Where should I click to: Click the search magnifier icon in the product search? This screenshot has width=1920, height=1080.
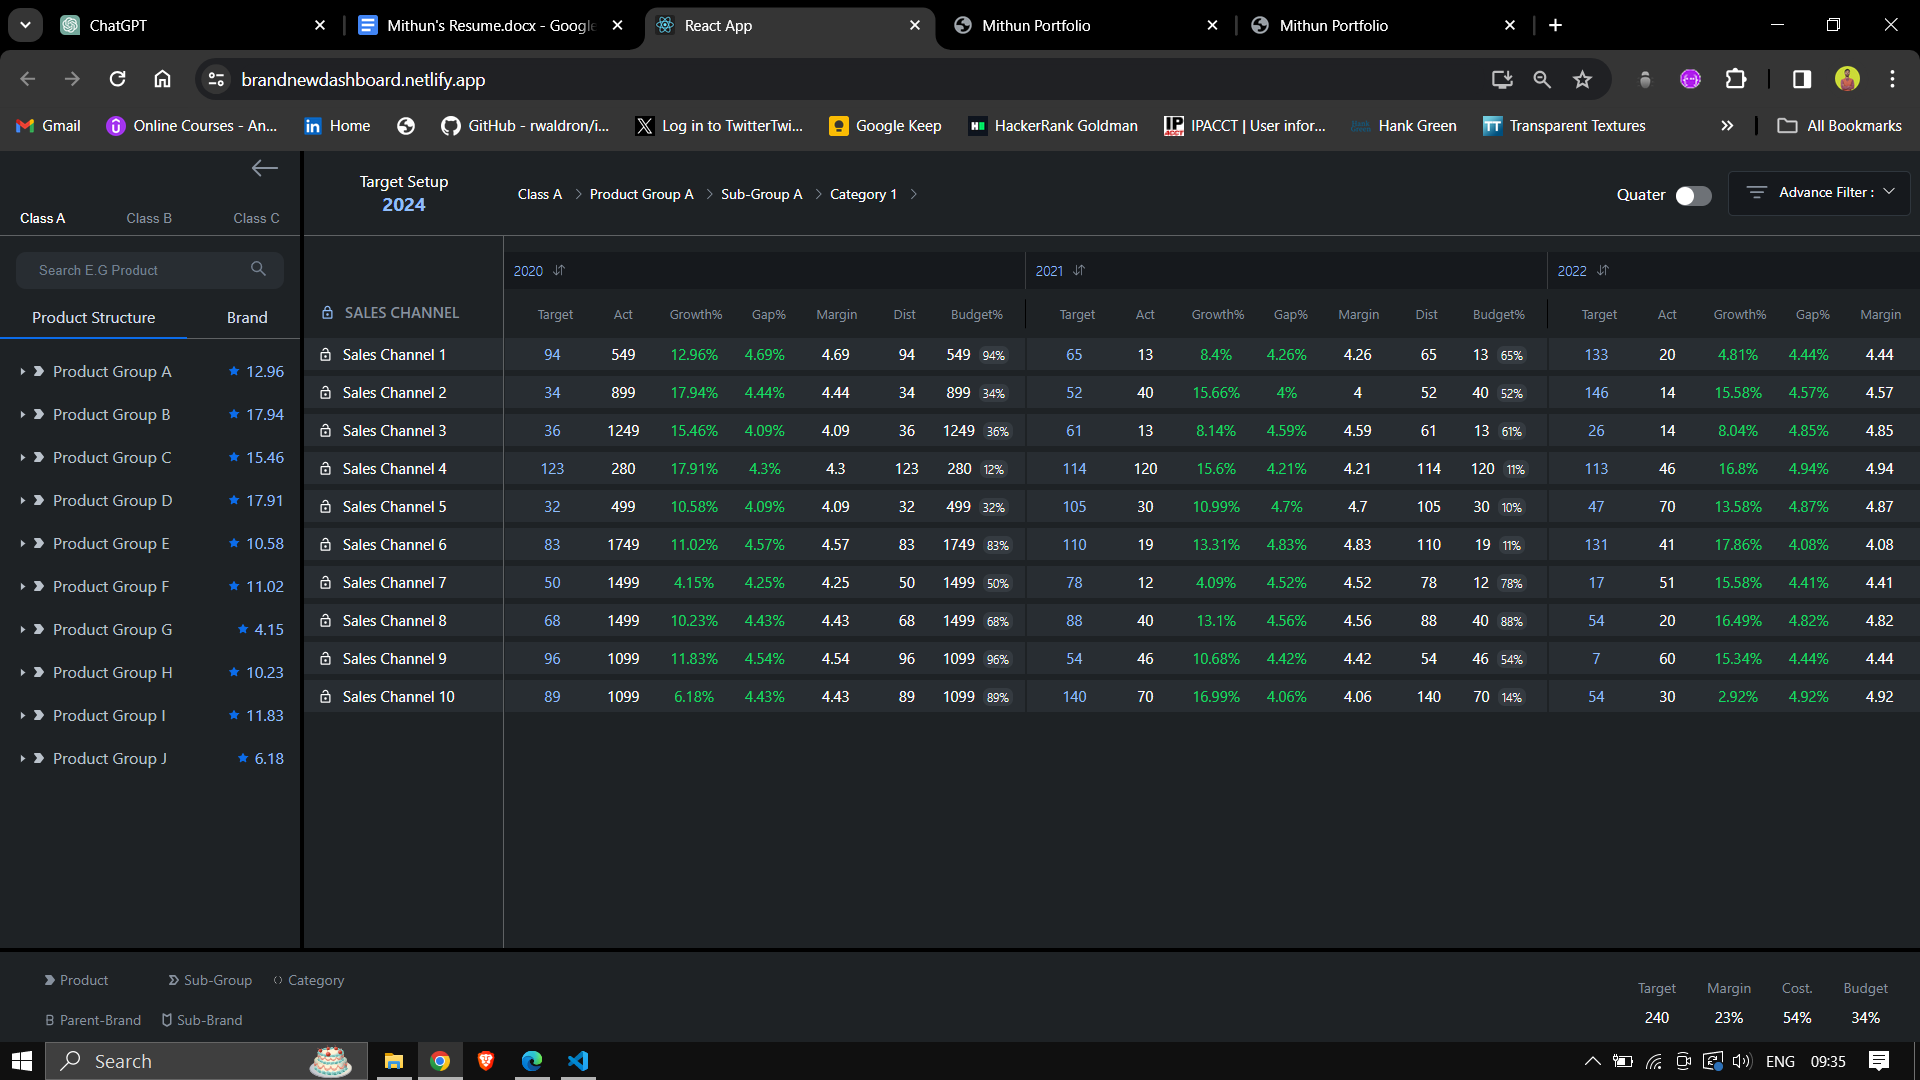(x=258, y=269)
